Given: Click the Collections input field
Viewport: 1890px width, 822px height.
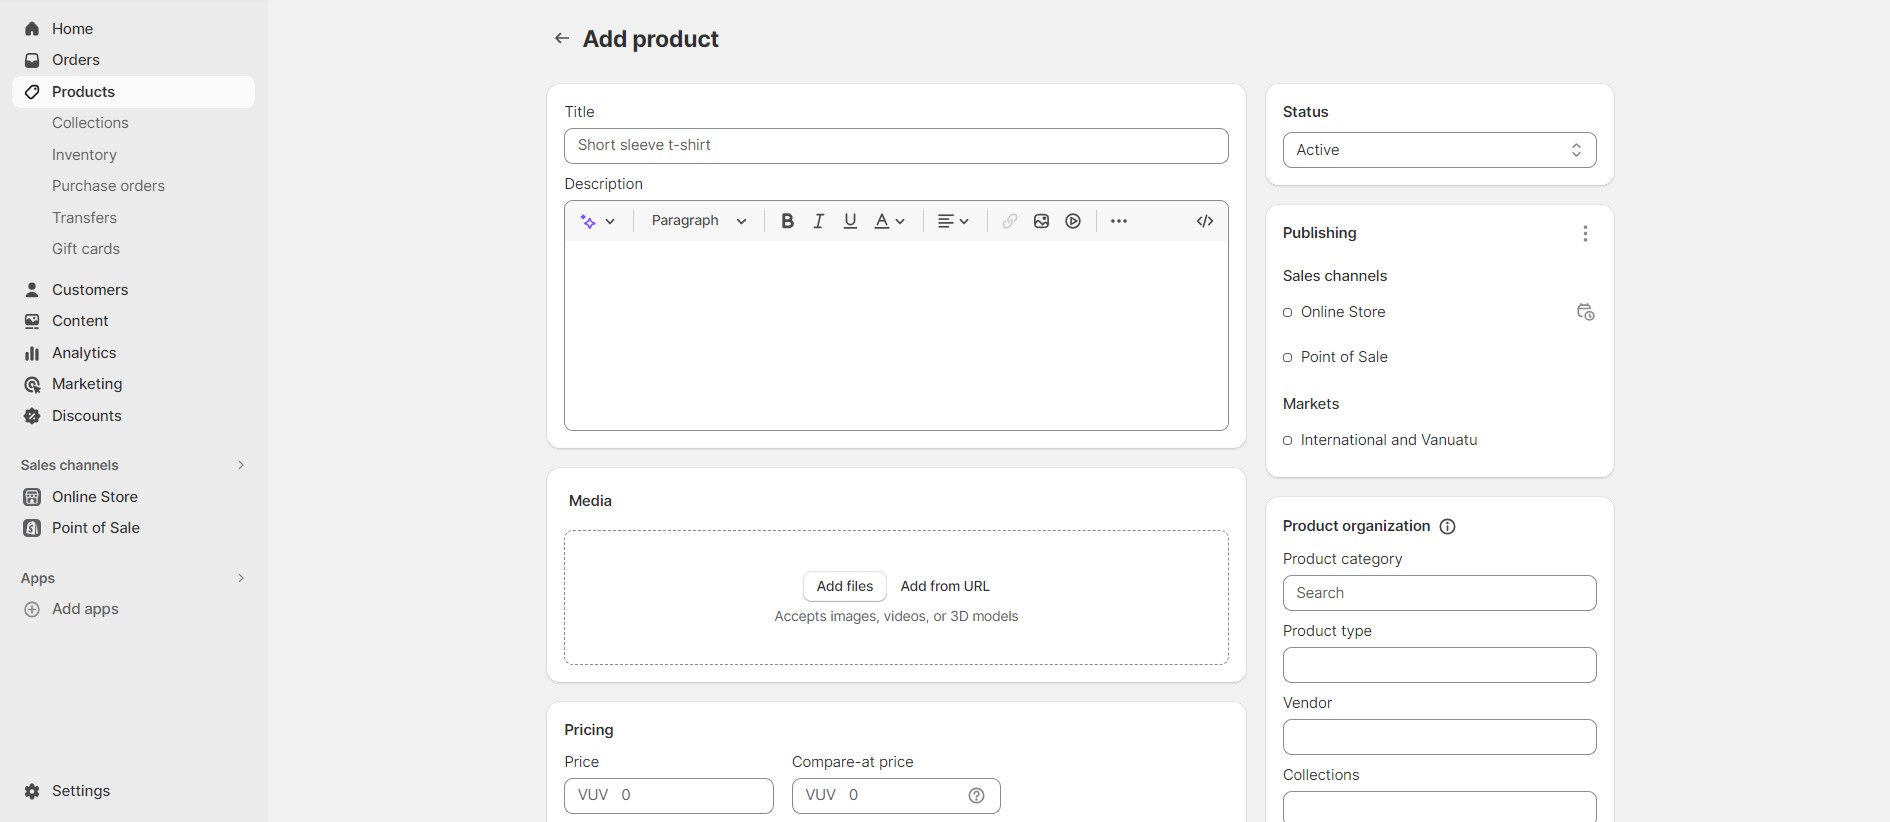Looking at the screenshot, I should 1439,807.
